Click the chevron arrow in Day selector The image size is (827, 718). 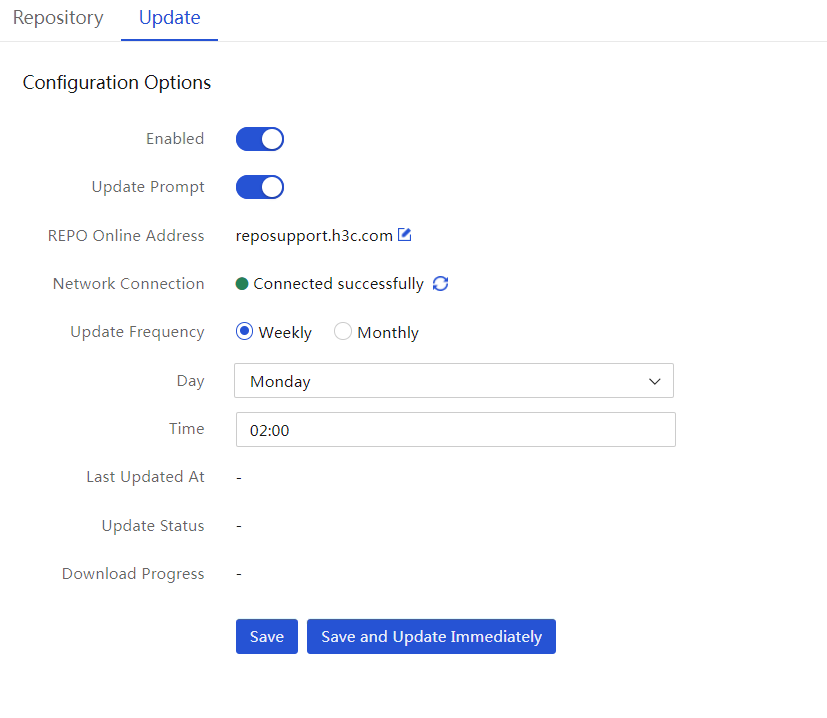click(655, 381)
